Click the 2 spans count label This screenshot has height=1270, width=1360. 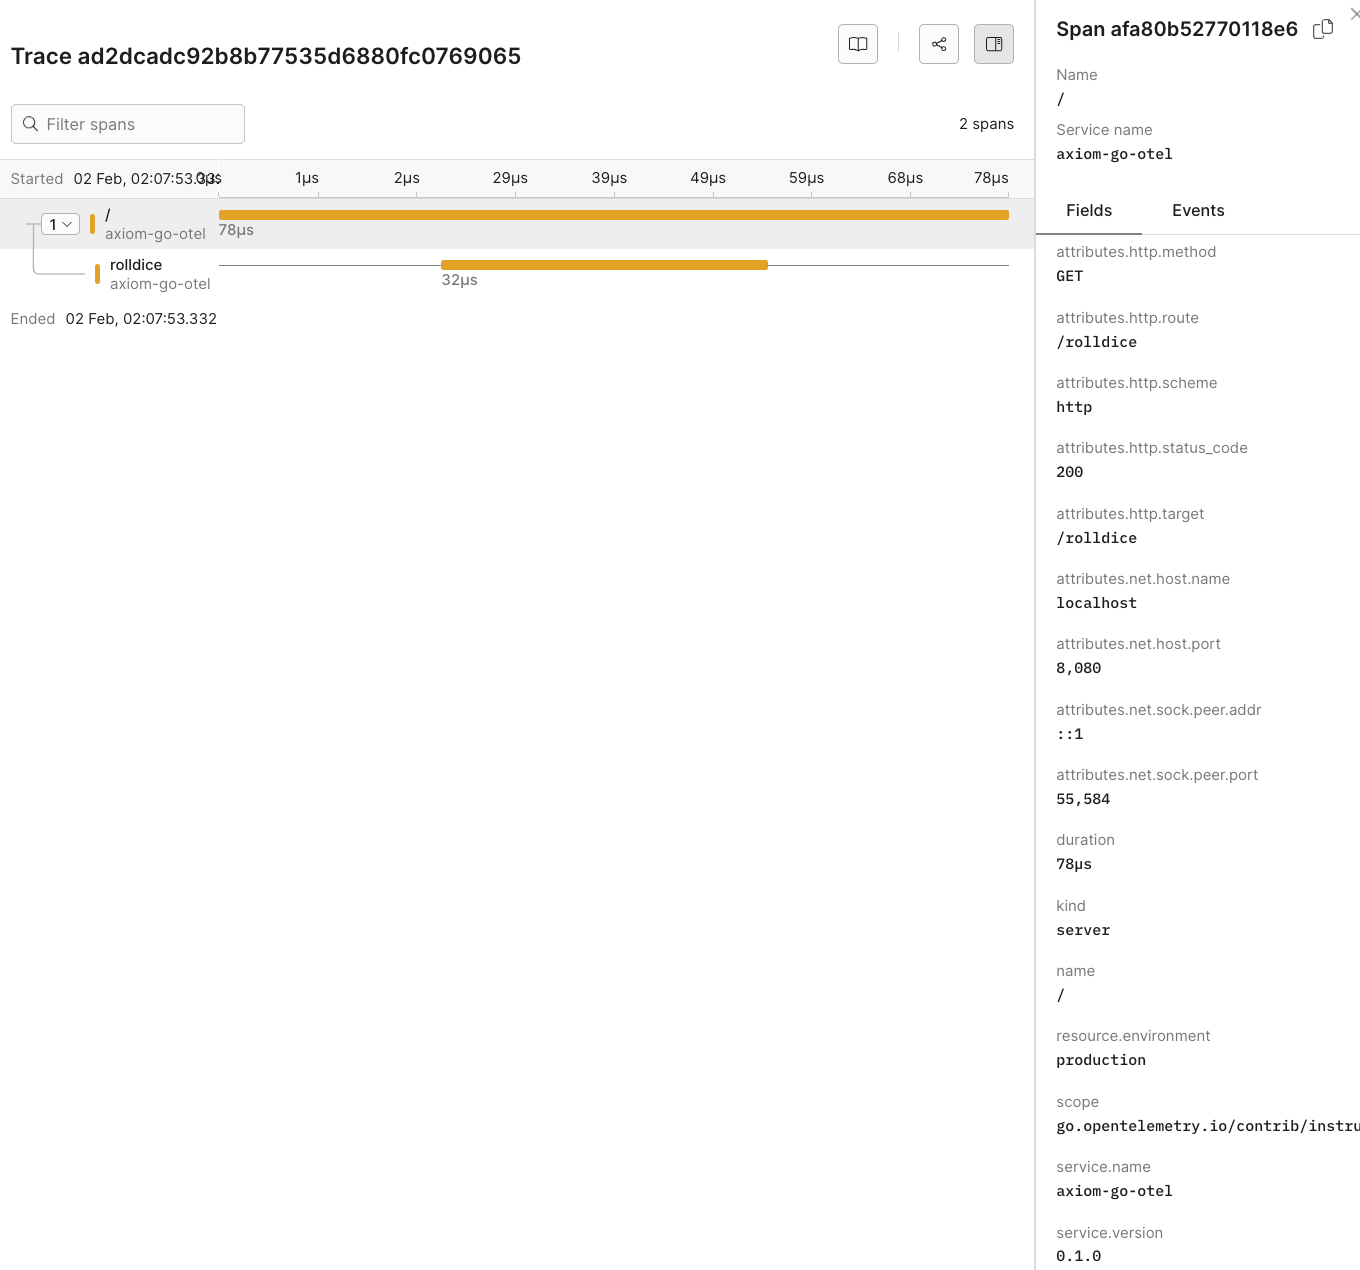coord(986,124)
